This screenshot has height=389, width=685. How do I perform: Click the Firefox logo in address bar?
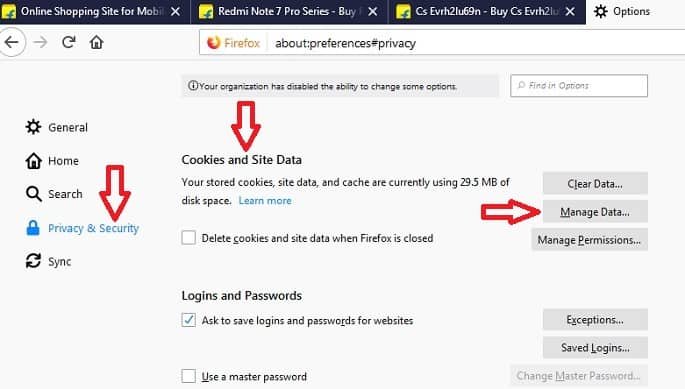click(214, 43)
